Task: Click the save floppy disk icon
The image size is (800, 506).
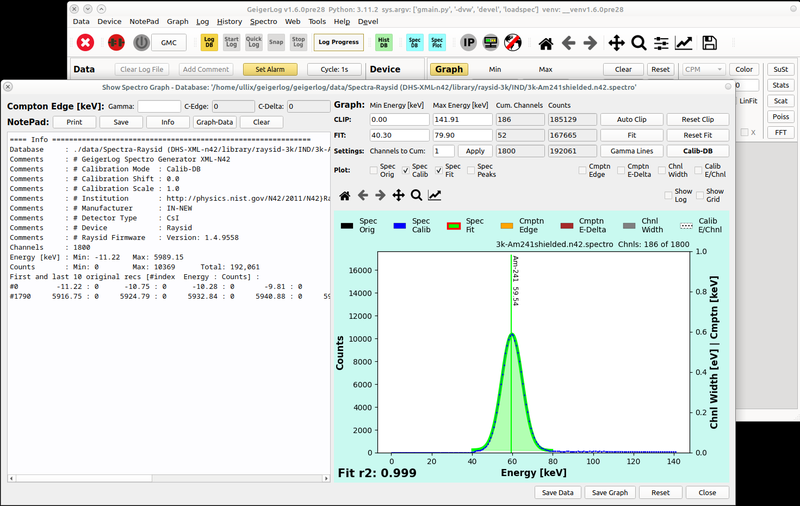Action: point(710,43)
